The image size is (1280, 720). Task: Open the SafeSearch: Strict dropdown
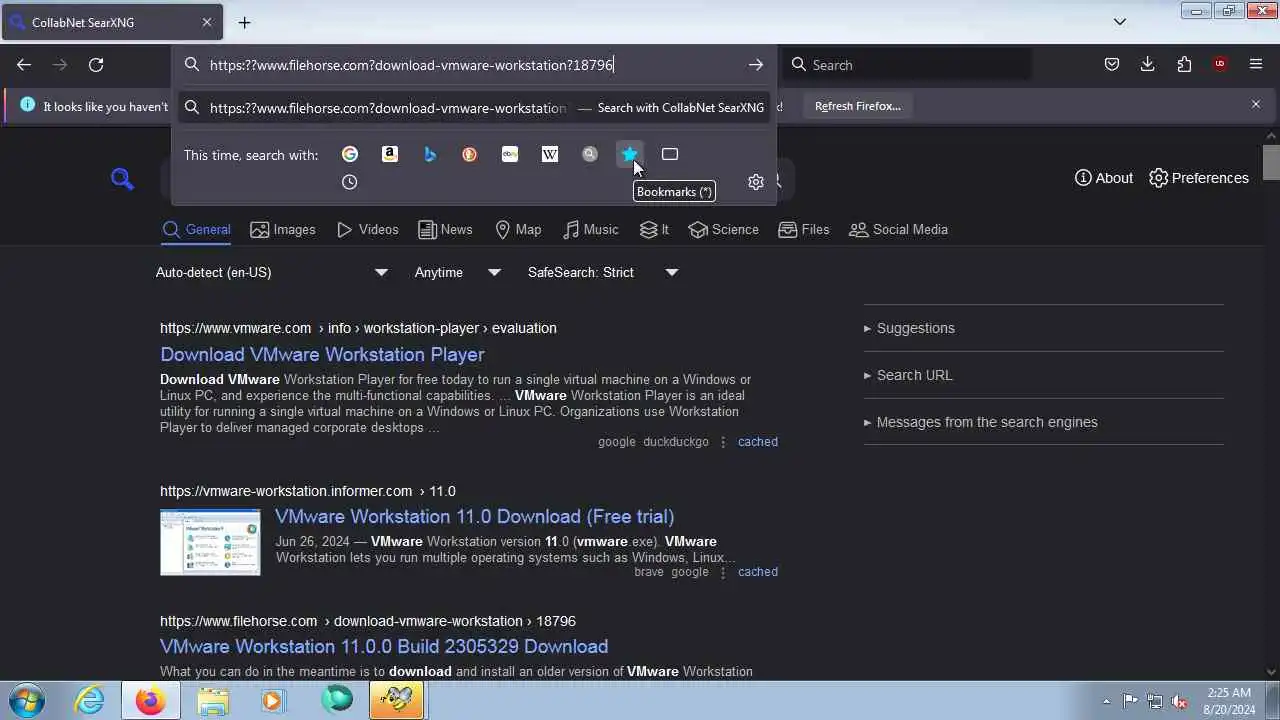(603, 272)
